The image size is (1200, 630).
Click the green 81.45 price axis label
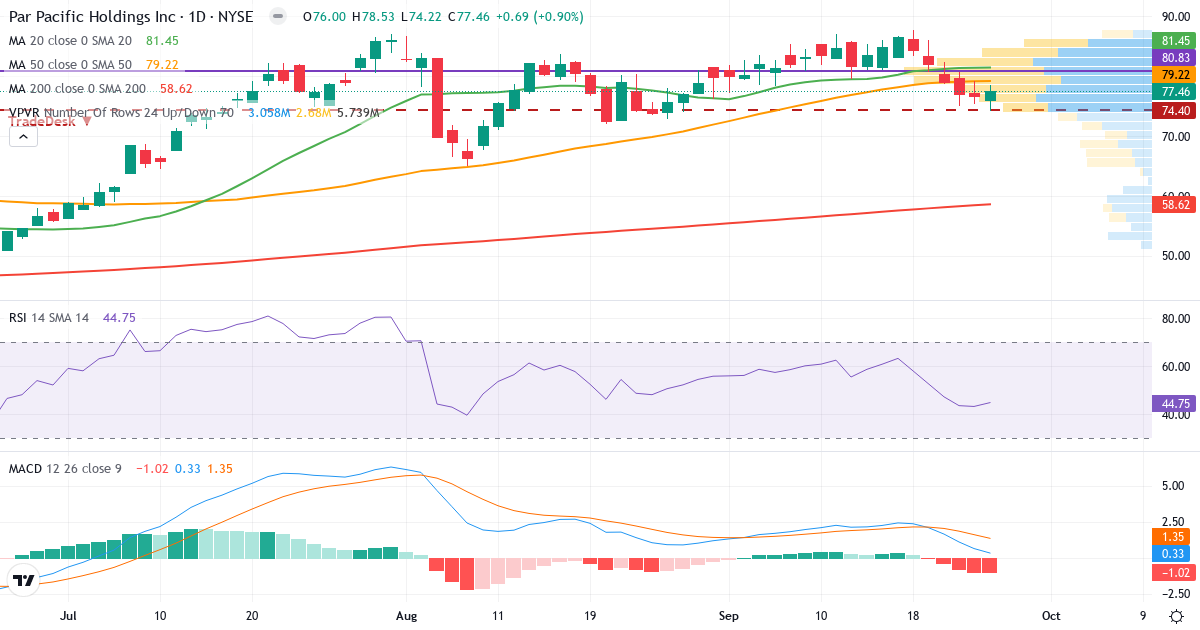(1175, 40)
